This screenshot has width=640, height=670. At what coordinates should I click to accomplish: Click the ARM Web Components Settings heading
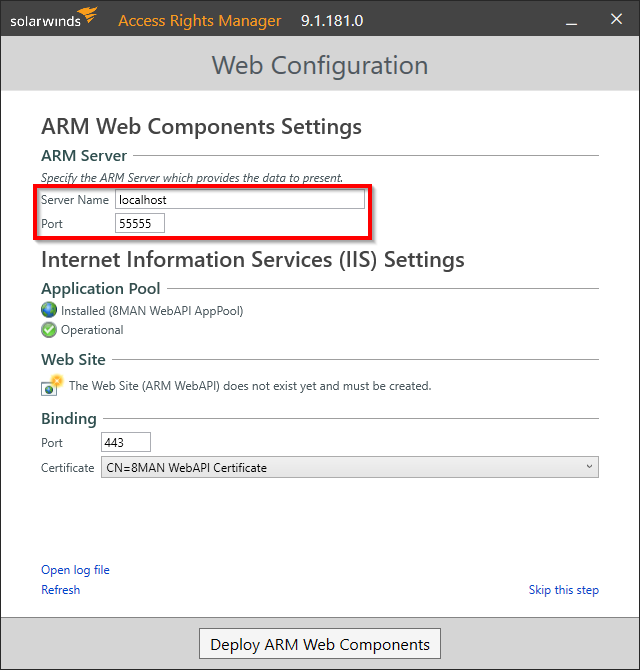201,127
